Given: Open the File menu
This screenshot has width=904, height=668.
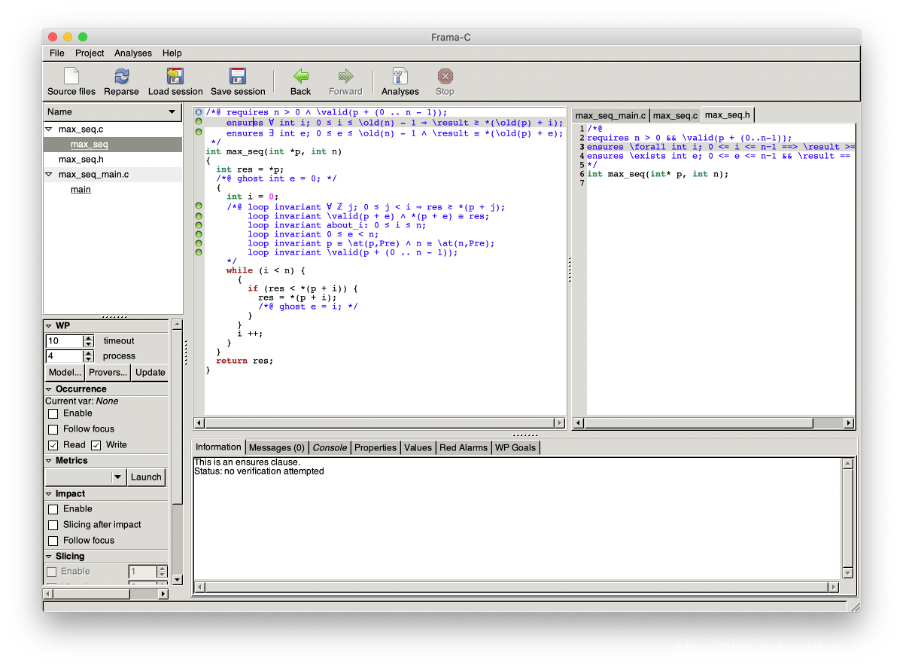Looking at the screenshot, I should tap(56, 53).
